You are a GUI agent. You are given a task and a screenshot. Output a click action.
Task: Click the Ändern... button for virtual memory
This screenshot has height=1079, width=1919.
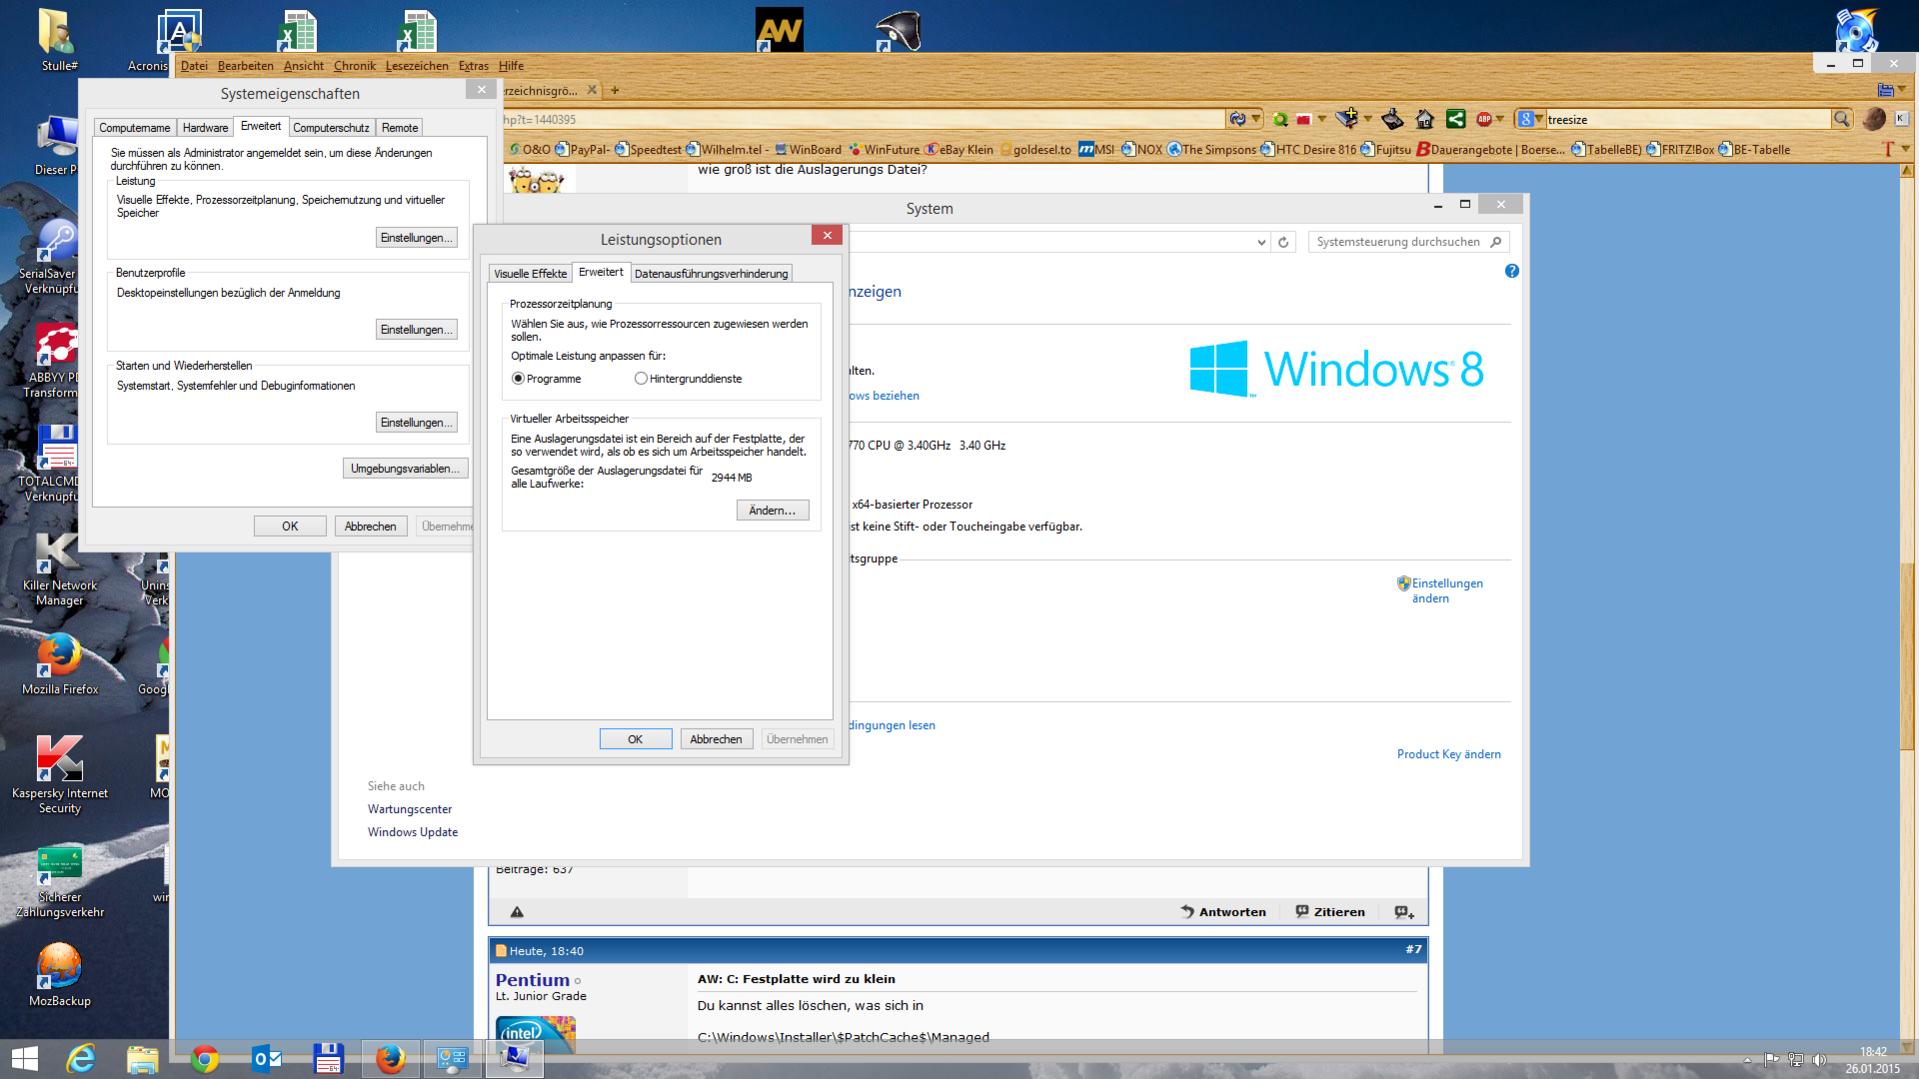pos(773,511)
